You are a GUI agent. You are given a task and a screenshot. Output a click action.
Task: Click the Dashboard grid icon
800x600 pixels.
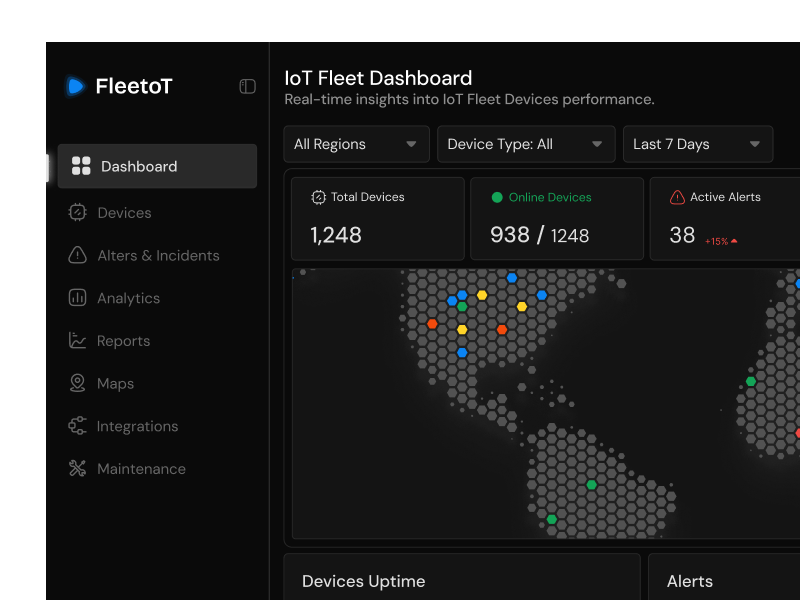[81, 166]
